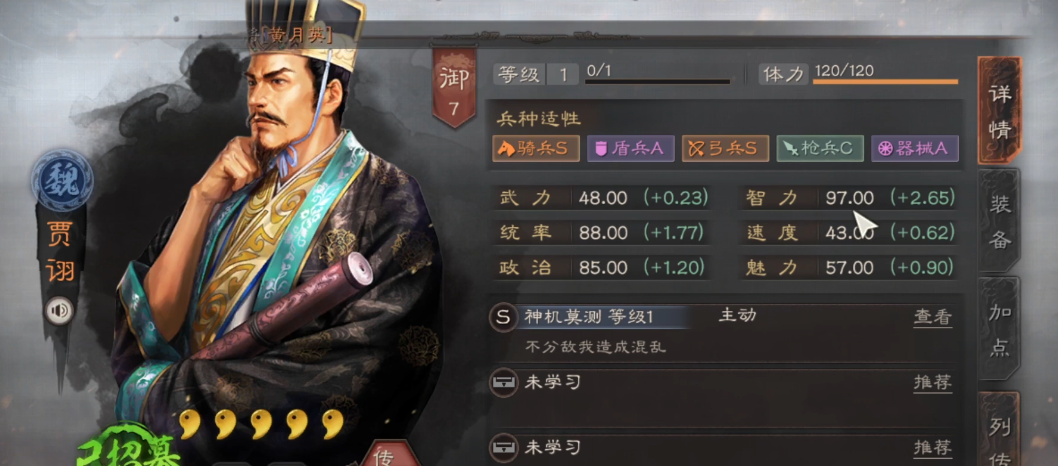Image resolution: width=1058 pixels, height=466 pixels.
Task: Open the 加点 tab
Action: pos(999,330)
